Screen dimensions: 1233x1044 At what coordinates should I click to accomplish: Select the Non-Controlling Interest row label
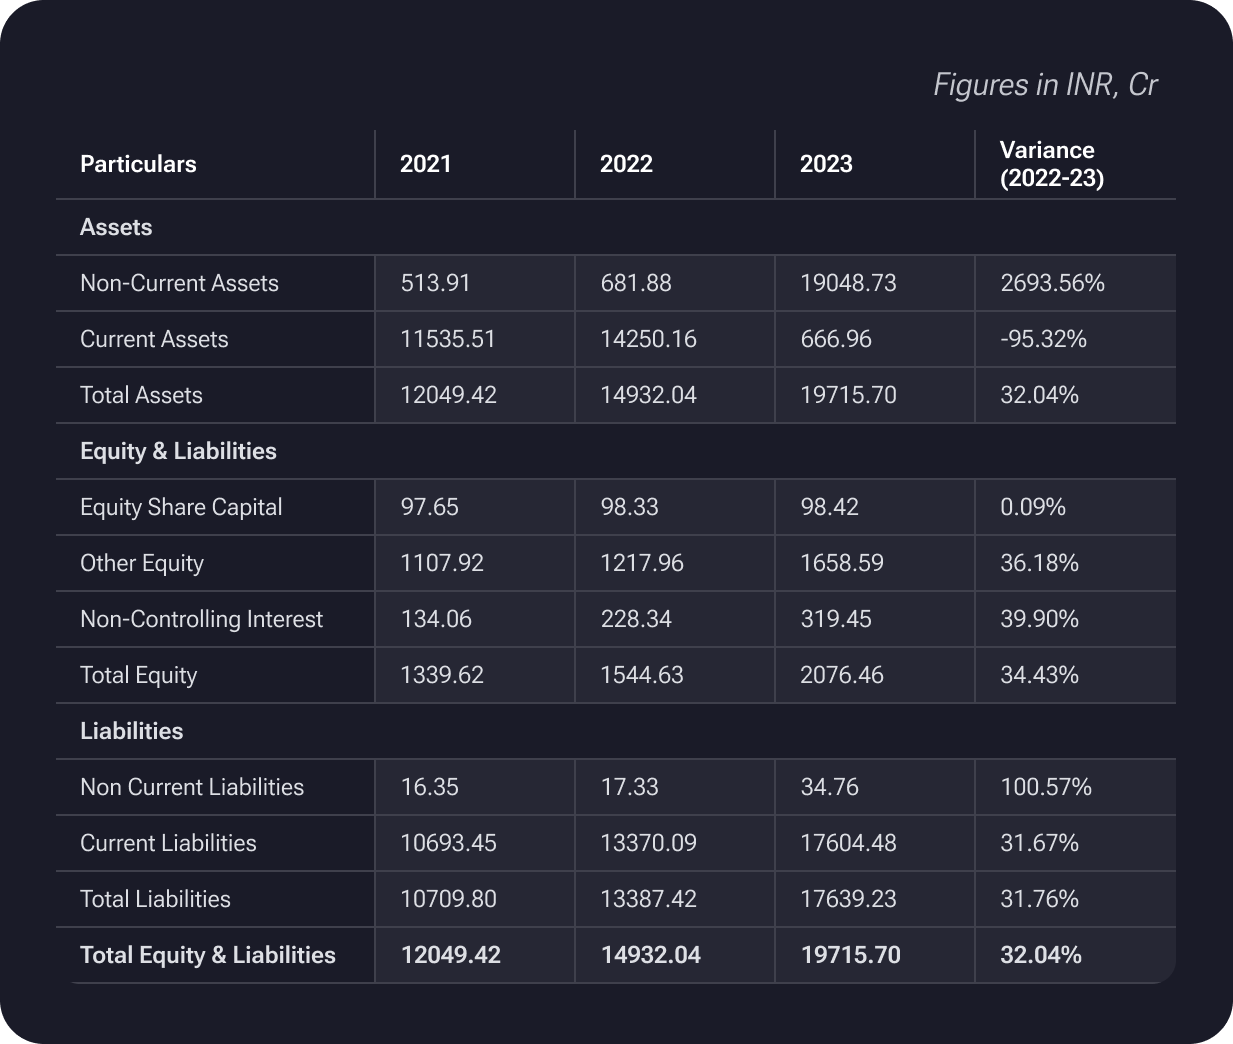pos(201,619)
